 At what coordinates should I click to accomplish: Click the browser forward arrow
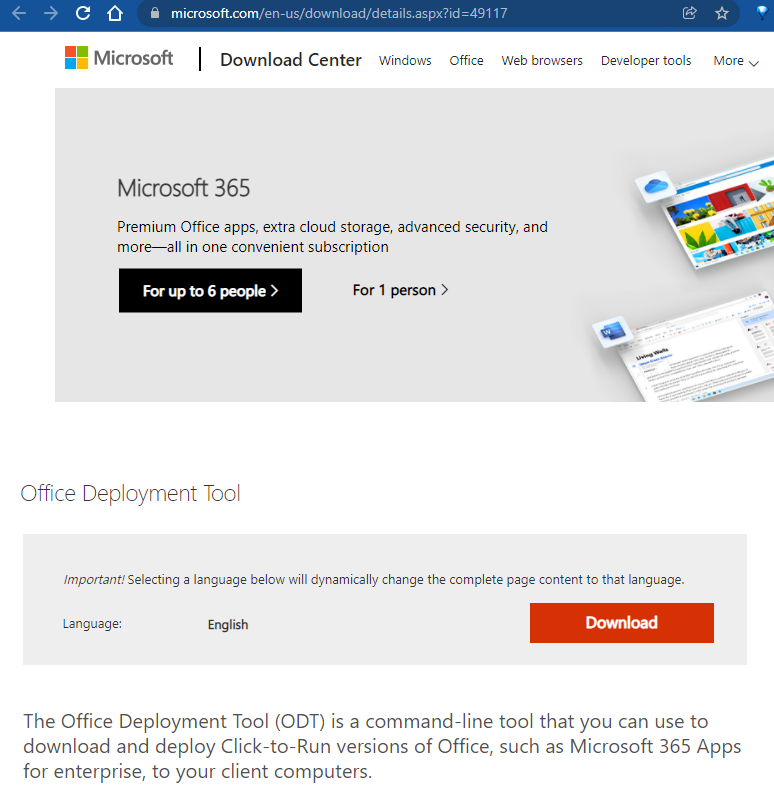51,13
